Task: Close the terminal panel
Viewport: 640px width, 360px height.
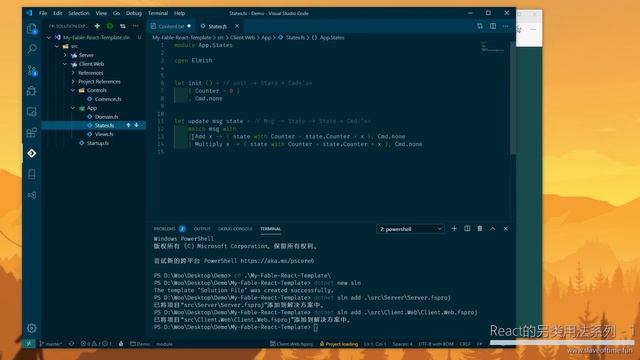Action: [506, 229]
